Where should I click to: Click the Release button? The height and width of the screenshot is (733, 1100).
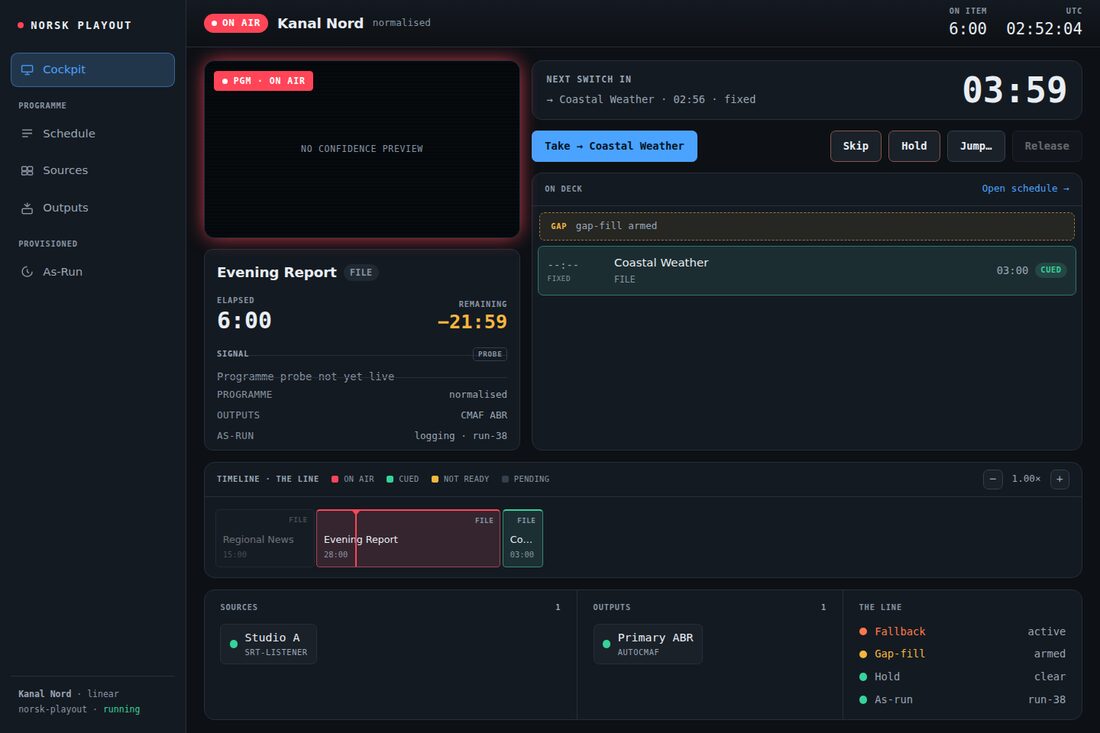tap(1047, 146)
